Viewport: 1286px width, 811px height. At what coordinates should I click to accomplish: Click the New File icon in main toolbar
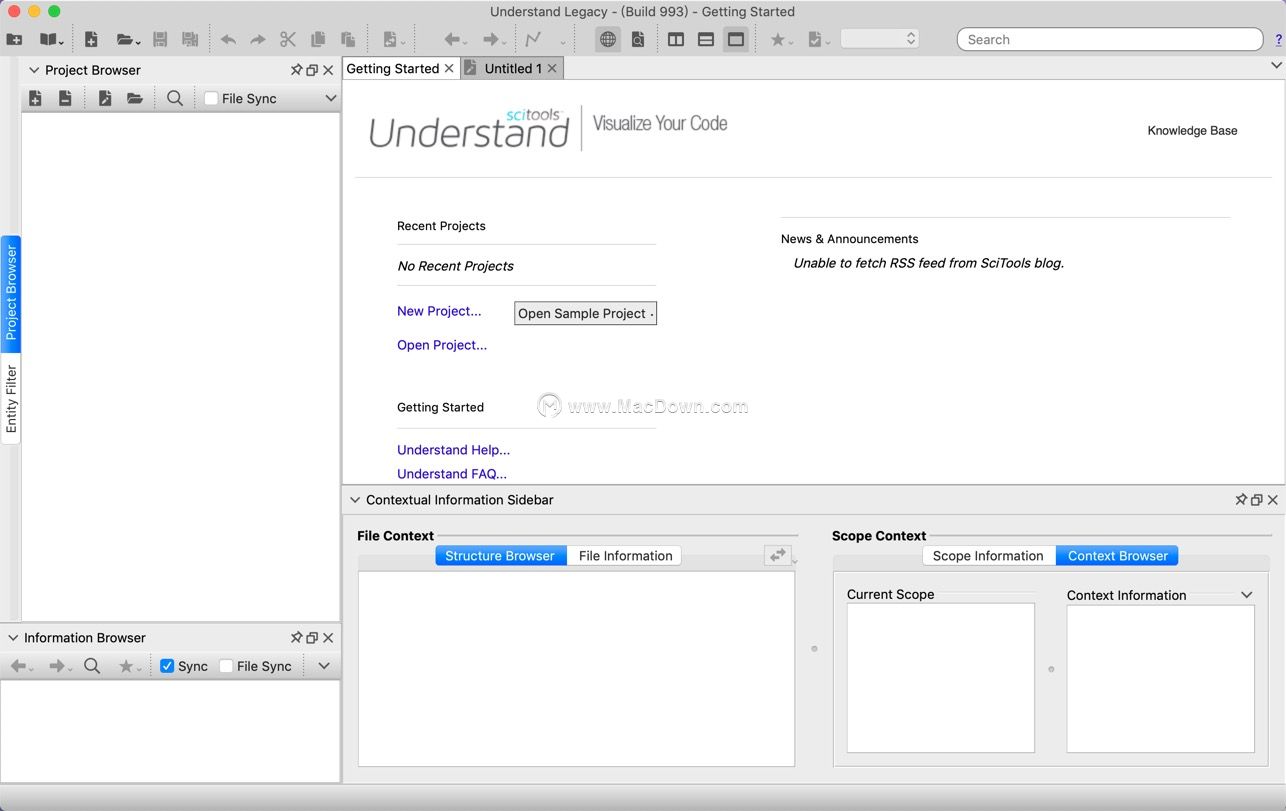click(91, 40)
